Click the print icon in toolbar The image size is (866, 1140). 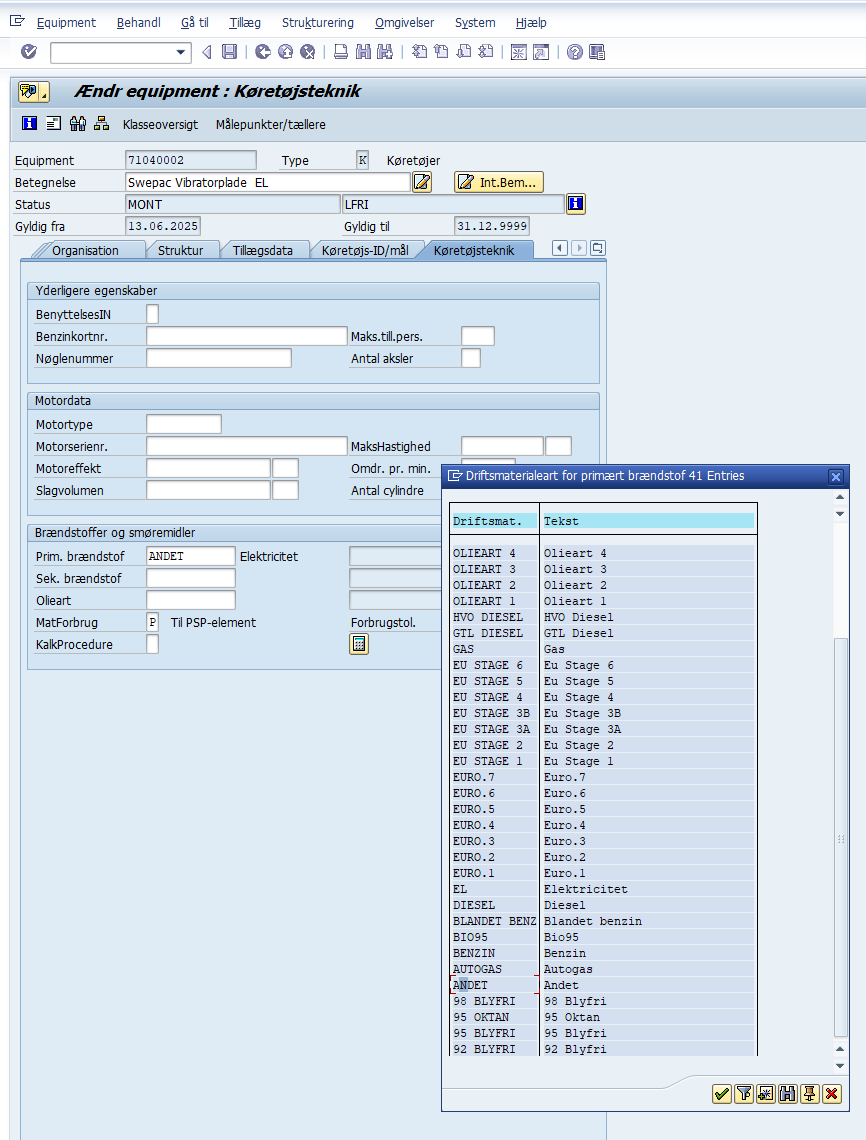[x=341, y=52]
